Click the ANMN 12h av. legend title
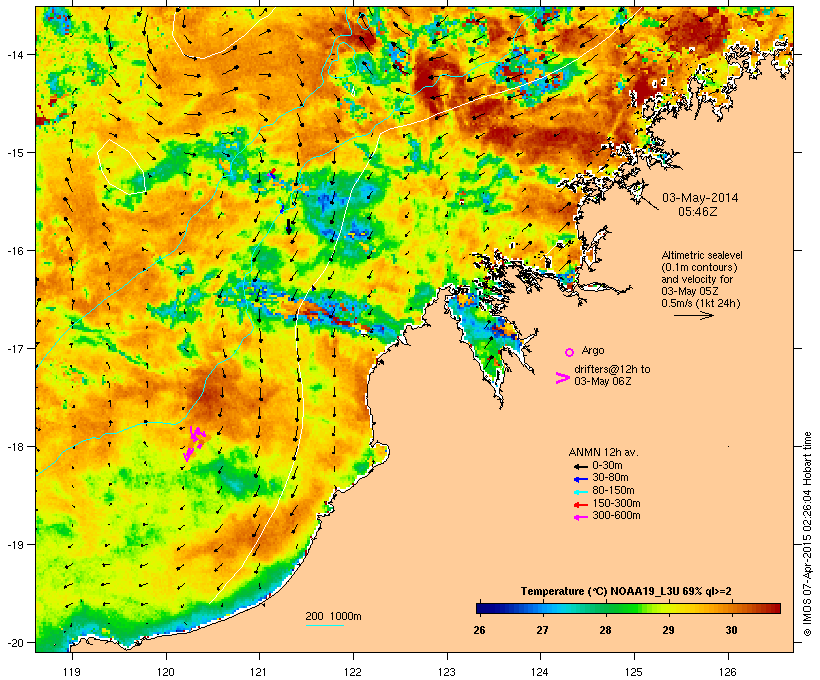820x680 pixels. pyautogui.click(x=603, y=452)
